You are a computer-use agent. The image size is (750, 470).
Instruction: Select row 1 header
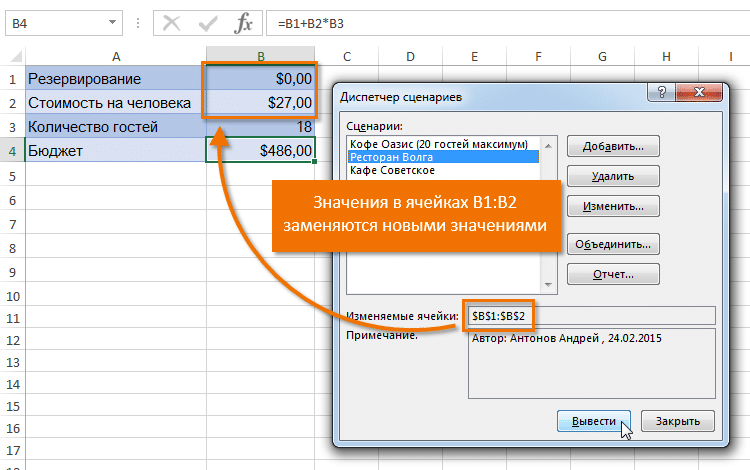(12, 78)
